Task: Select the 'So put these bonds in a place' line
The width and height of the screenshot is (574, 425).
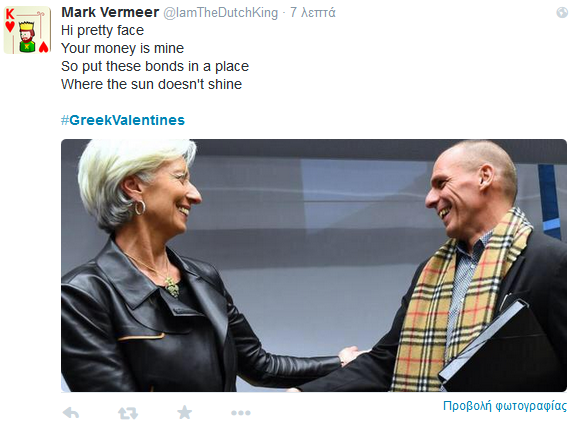Action: (x=155, y=66)
